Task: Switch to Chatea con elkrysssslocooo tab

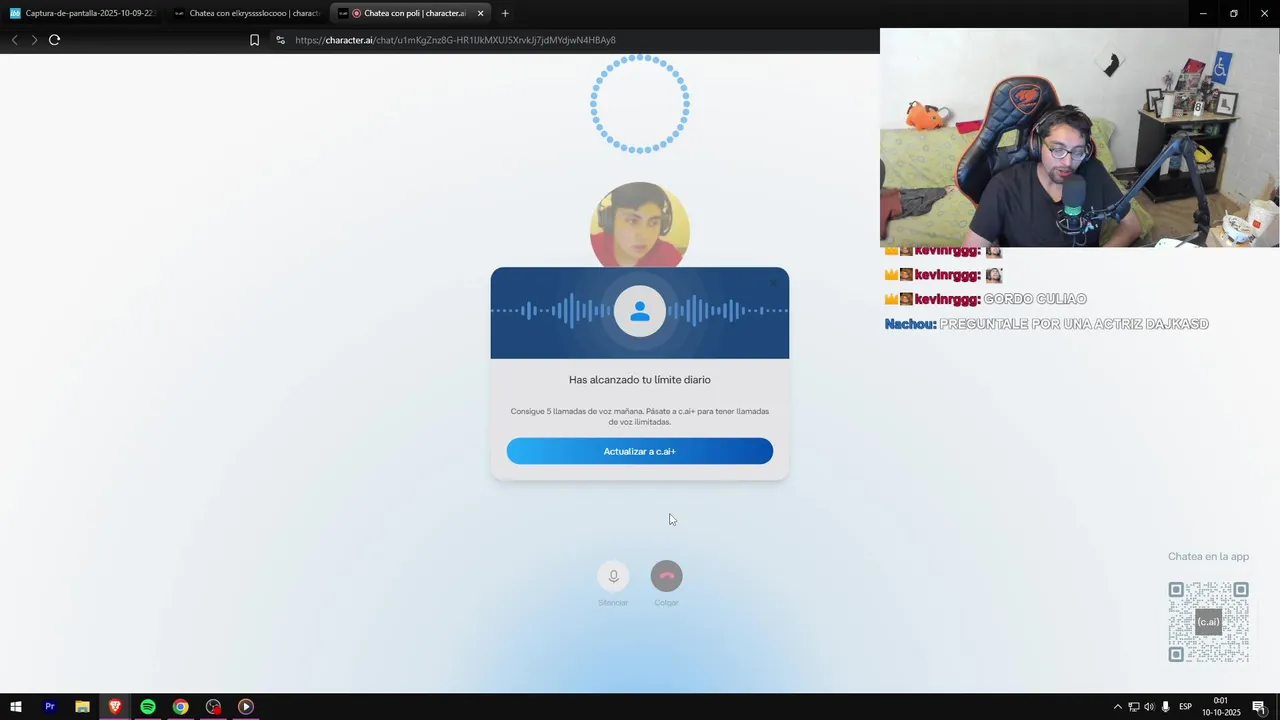Action: (246, 13)
